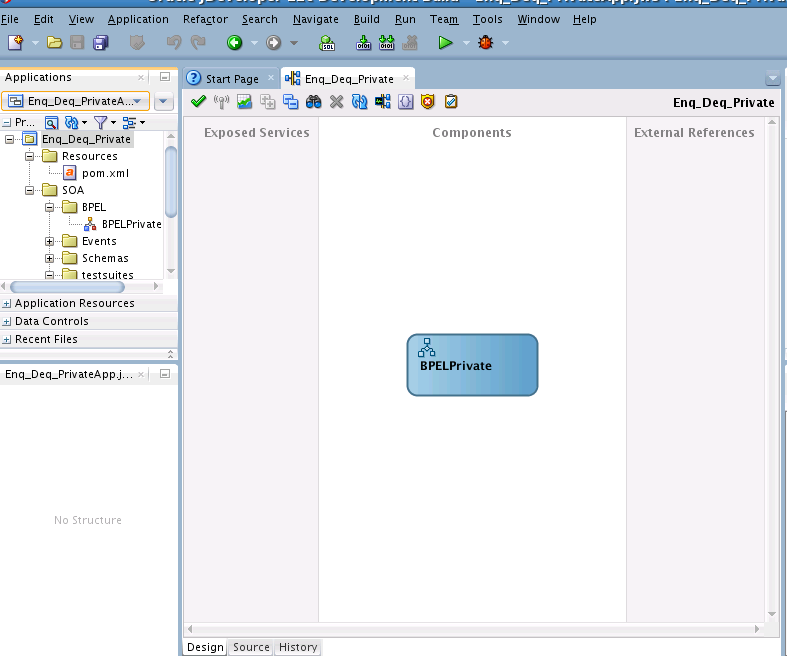Expand the Events folder node
The height and width of the screenshot is (656, 787).
[50, 241]
